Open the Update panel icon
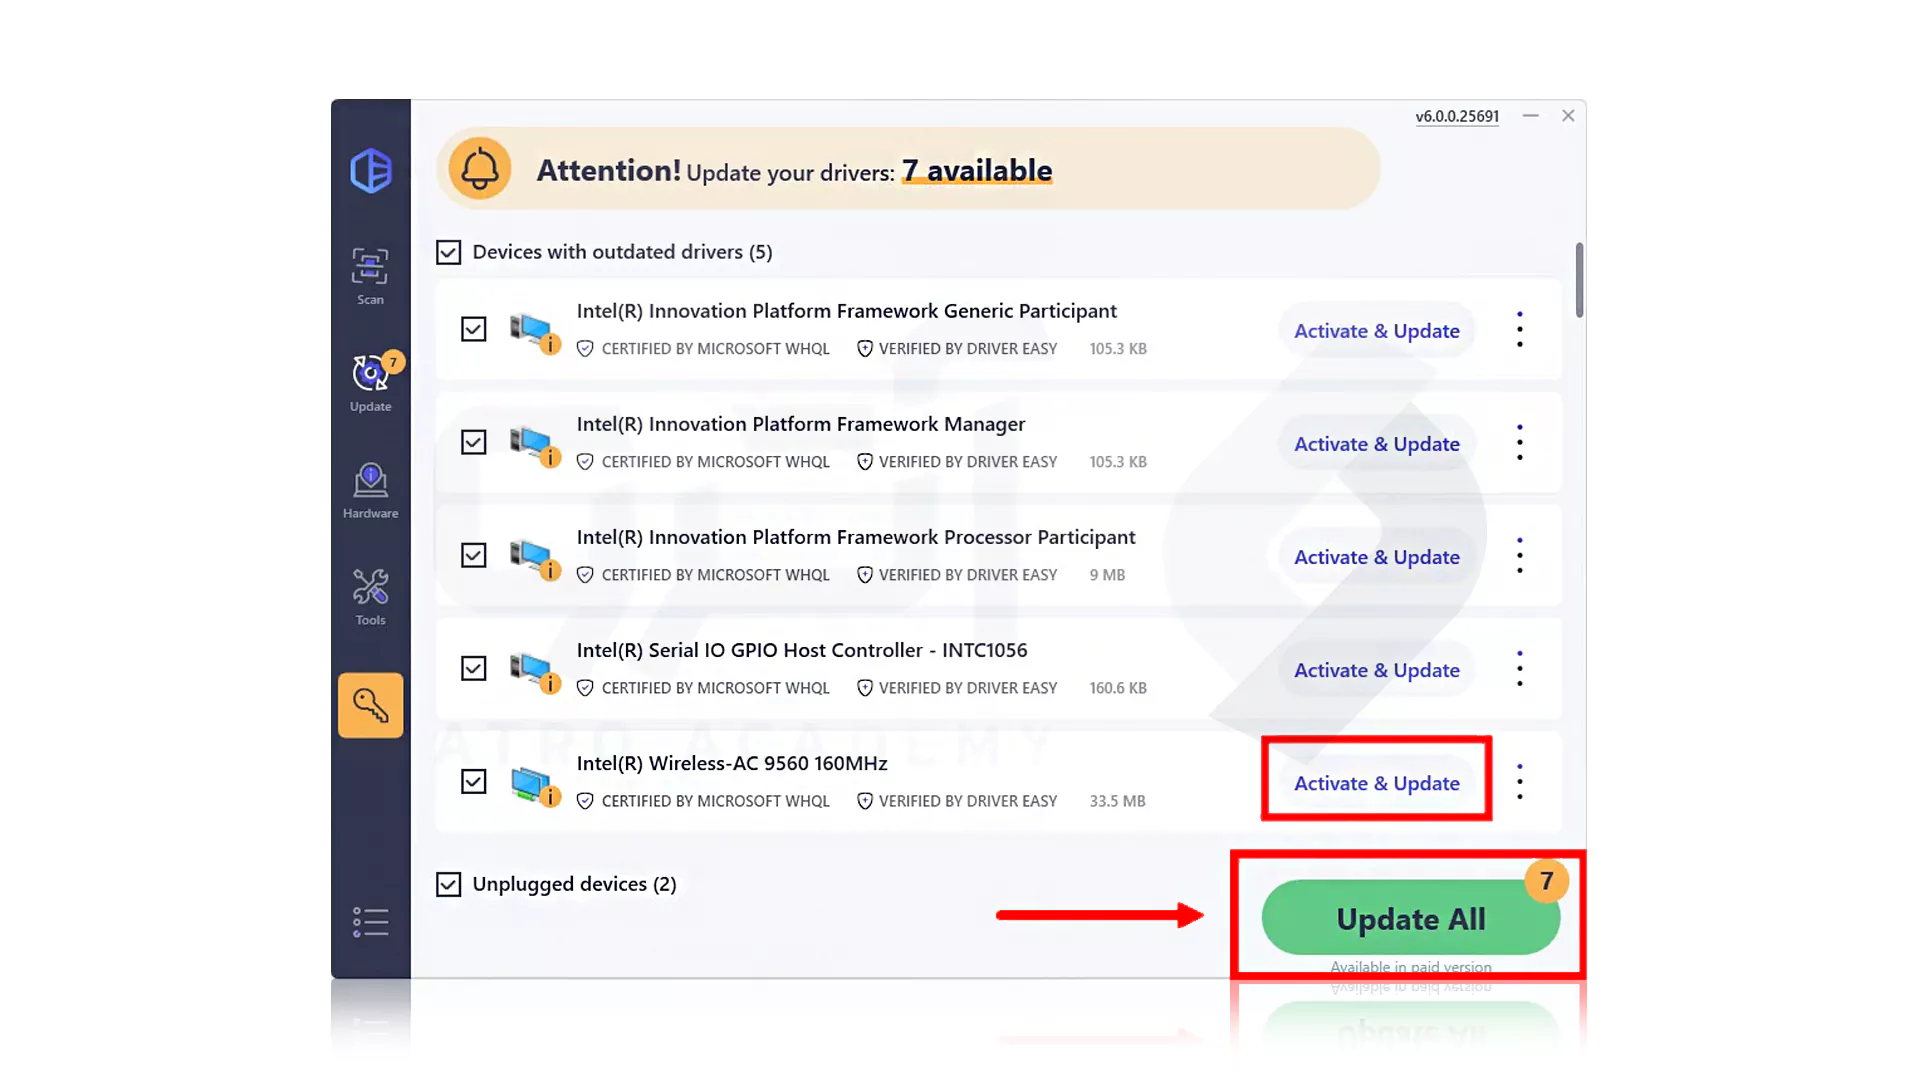Viewport: 1920px width, 1080px height. tap(372, 381)
